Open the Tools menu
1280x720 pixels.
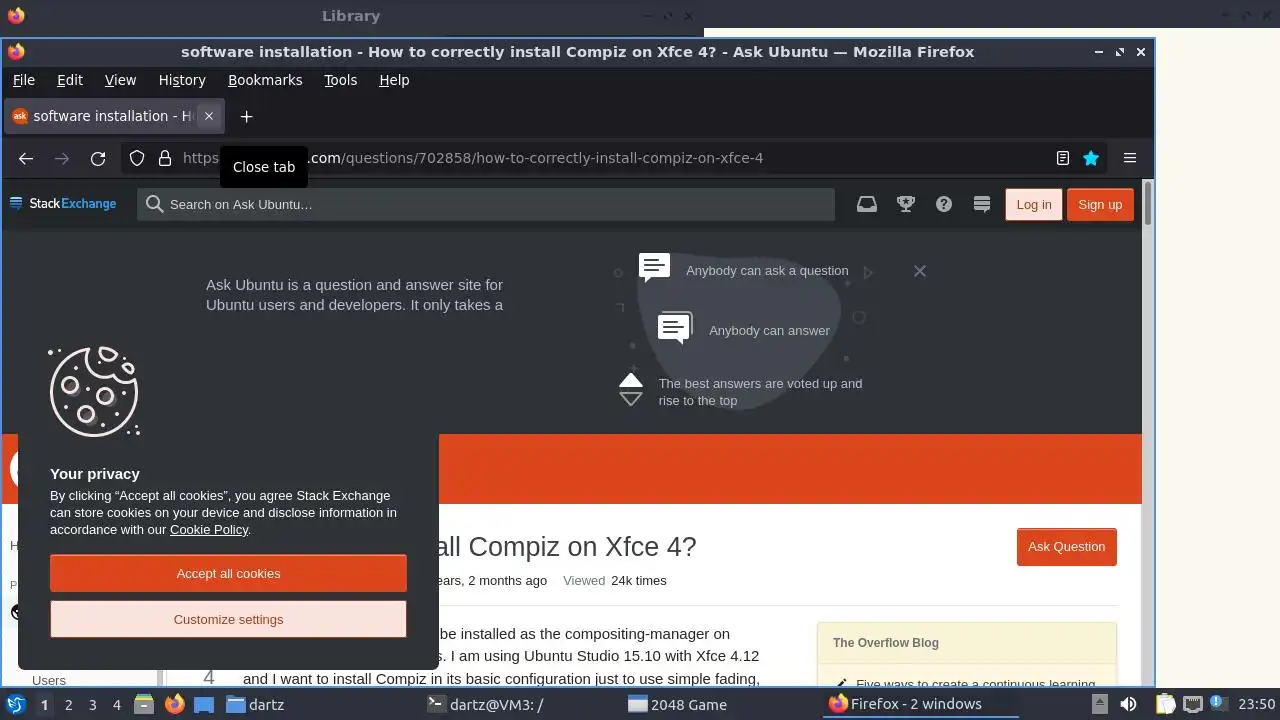pyautogui.click(x=340, y=80)
